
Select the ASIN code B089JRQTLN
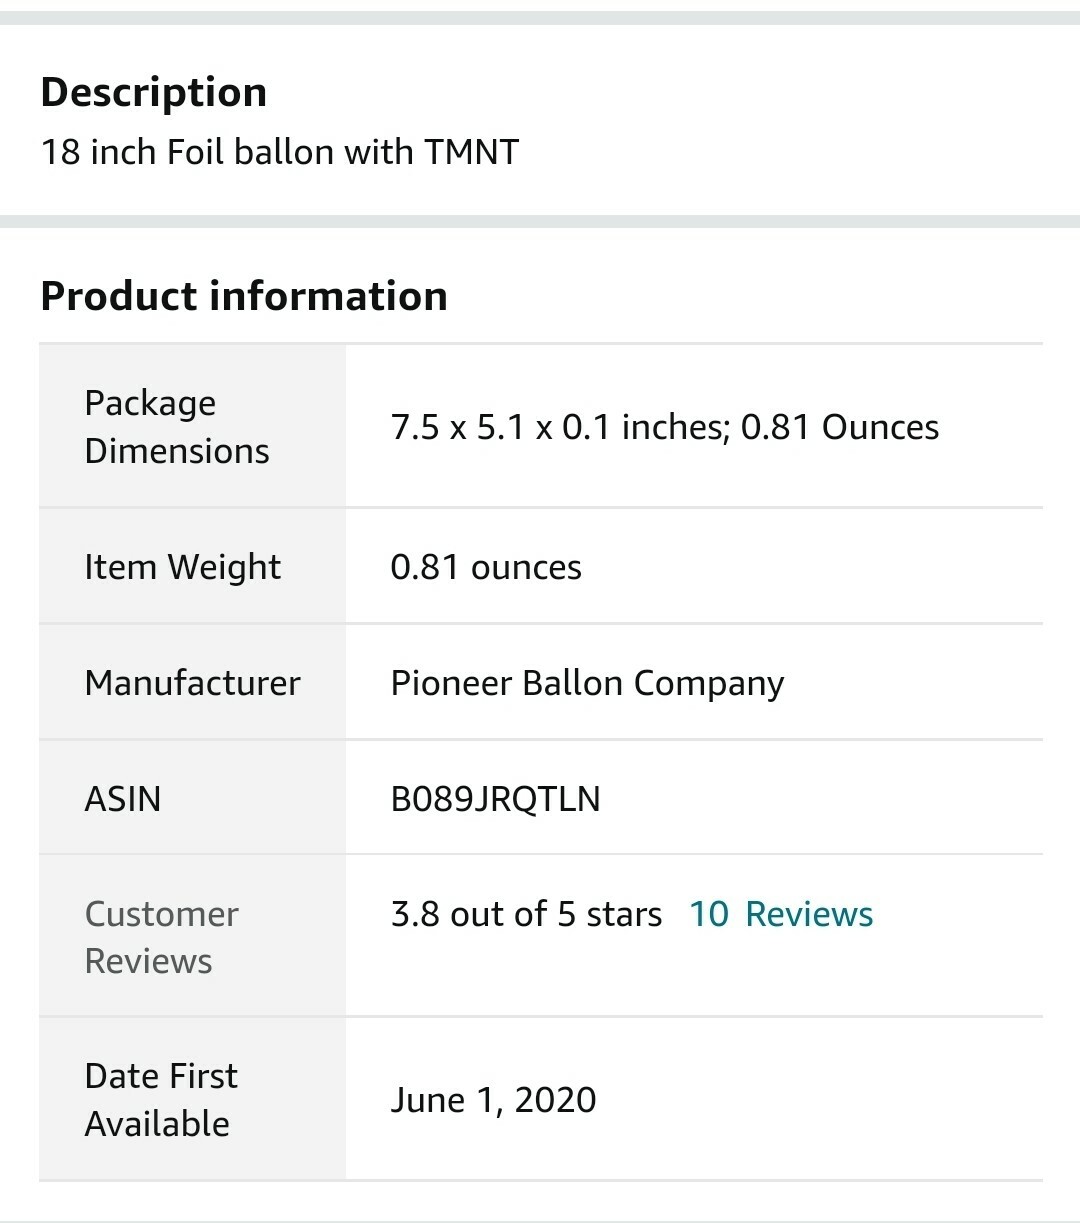(496, 799)
